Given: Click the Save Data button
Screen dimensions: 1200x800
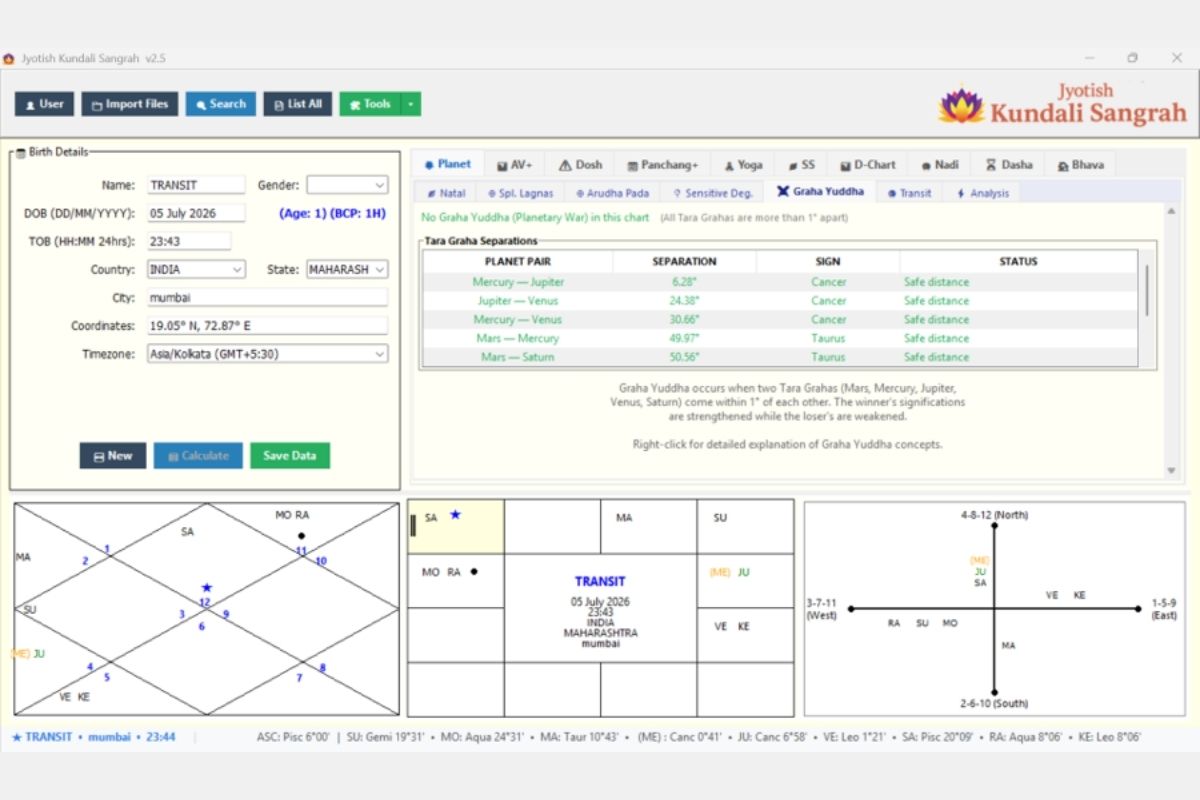Looking at the screenshot, I should 290,455.
